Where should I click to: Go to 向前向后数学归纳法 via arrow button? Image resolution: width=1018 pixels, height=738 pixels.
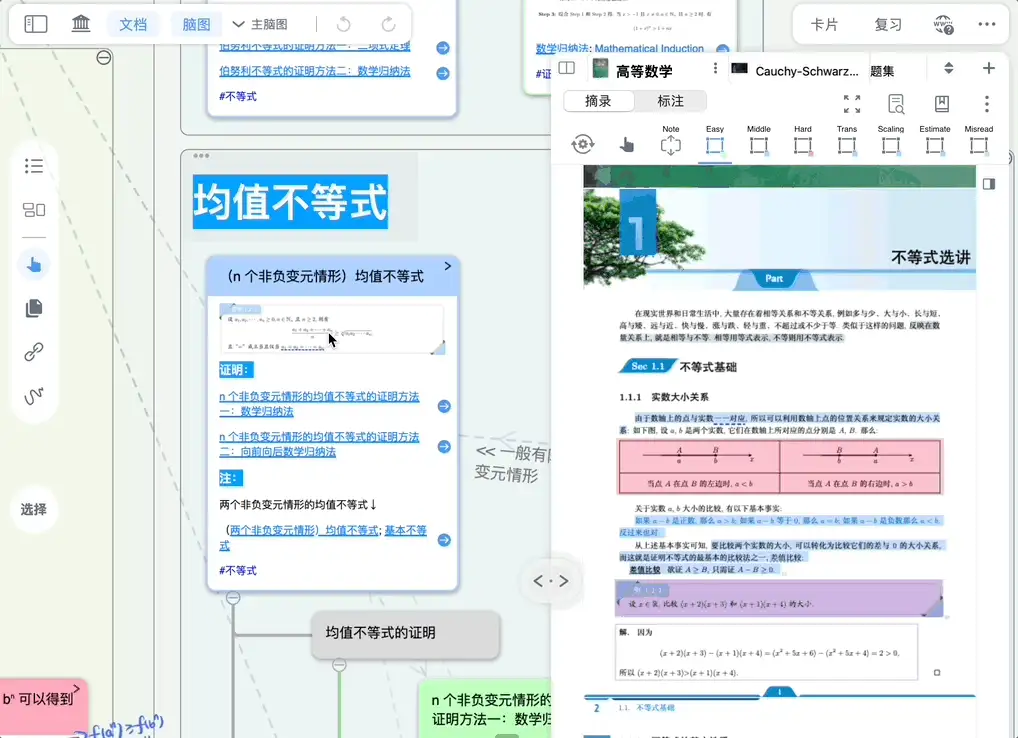click(x=444, y=447)
